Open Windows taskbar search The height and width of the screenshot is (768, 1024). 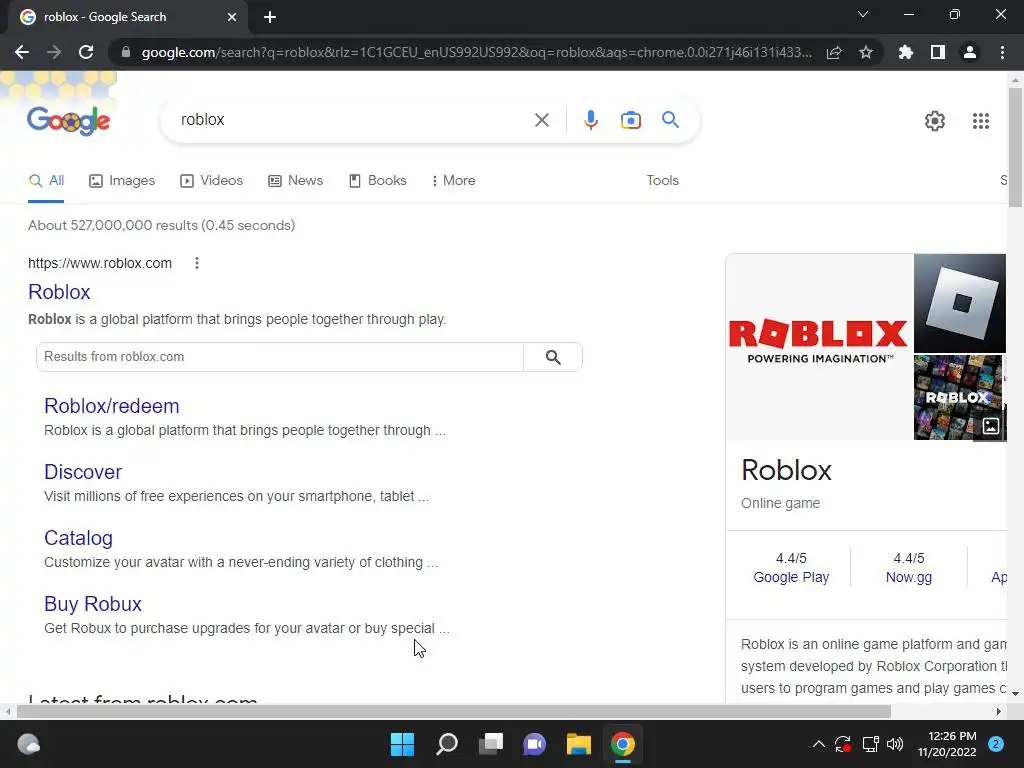click(447, 744)
